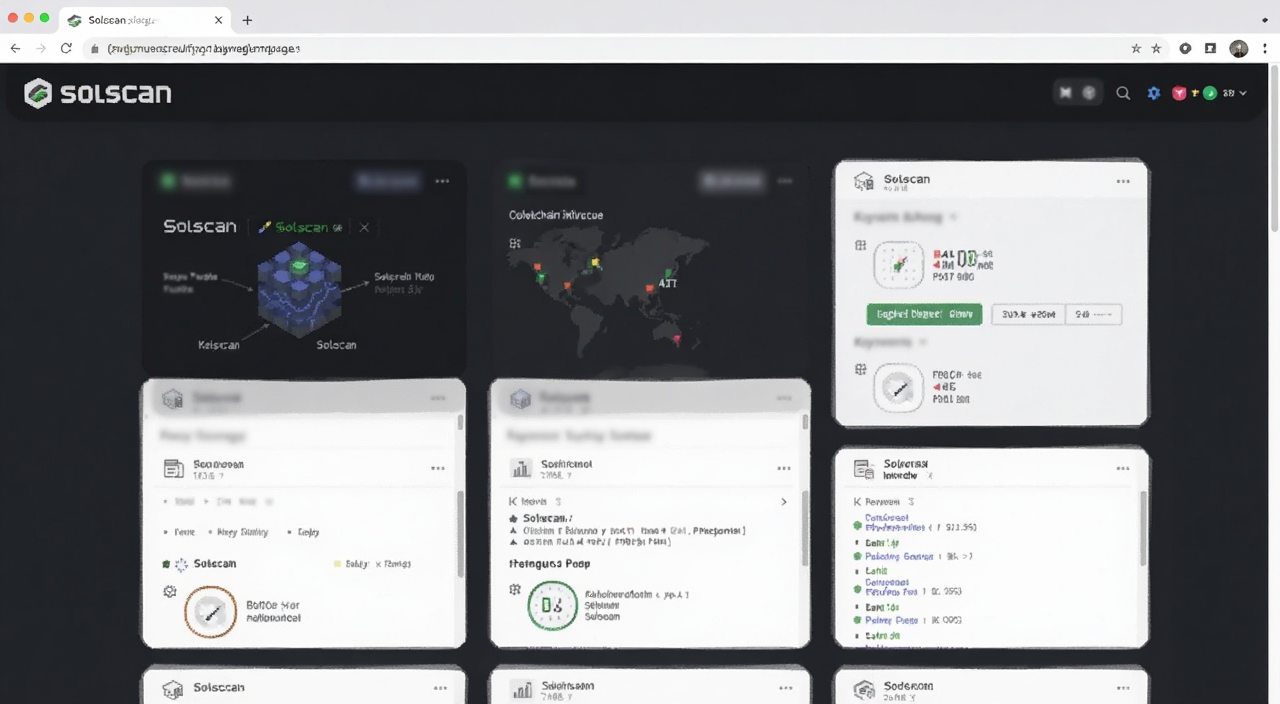Click the Solscan row with the dotted spinner icon
Viewport: 1280px width, 704px height.
click(200, 564)
